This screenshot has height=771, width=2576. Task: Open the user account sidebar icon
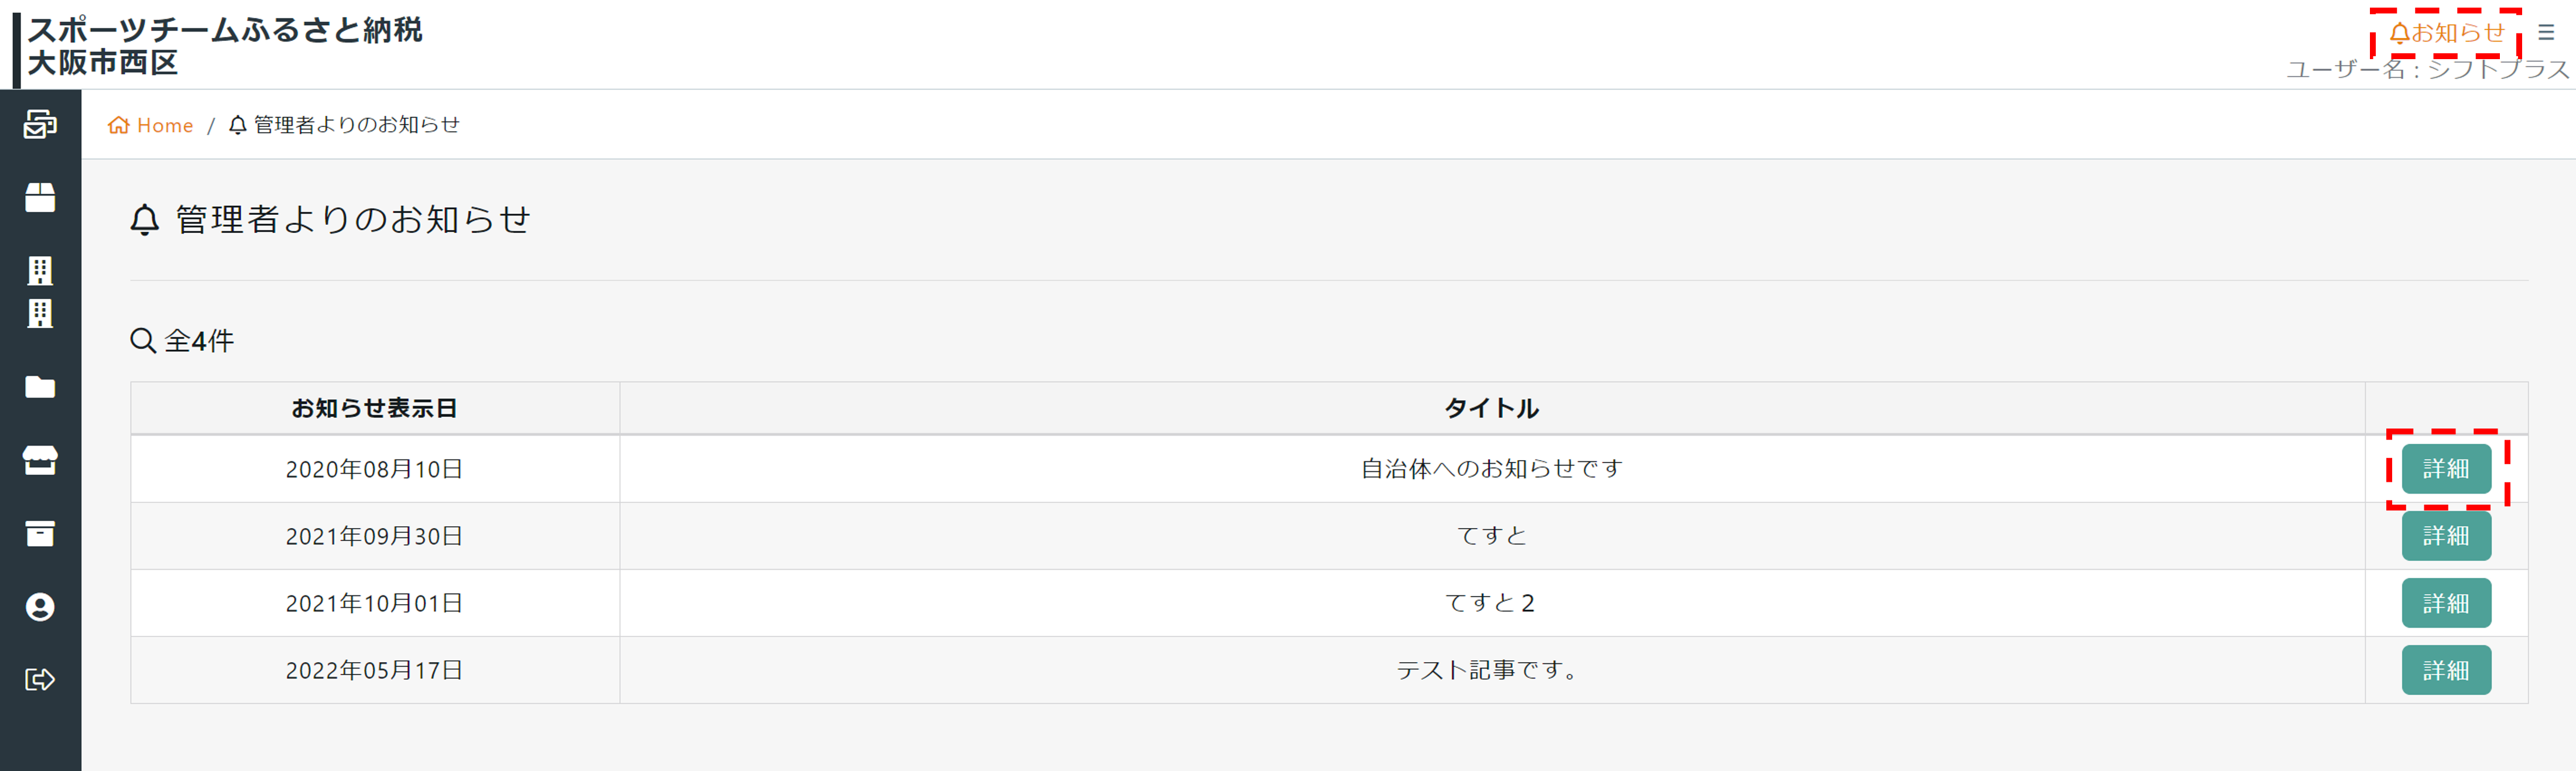pyautogui.click(x=40, y=607)
